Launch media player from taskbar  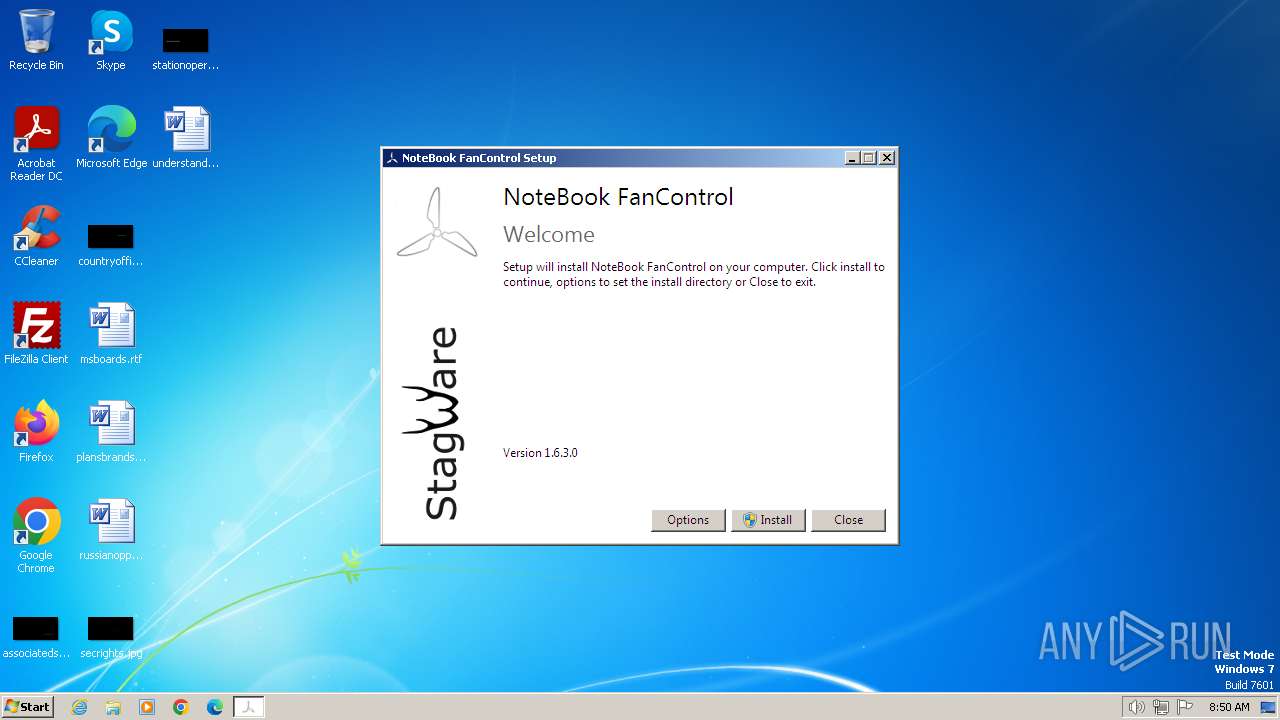(147, 707)
